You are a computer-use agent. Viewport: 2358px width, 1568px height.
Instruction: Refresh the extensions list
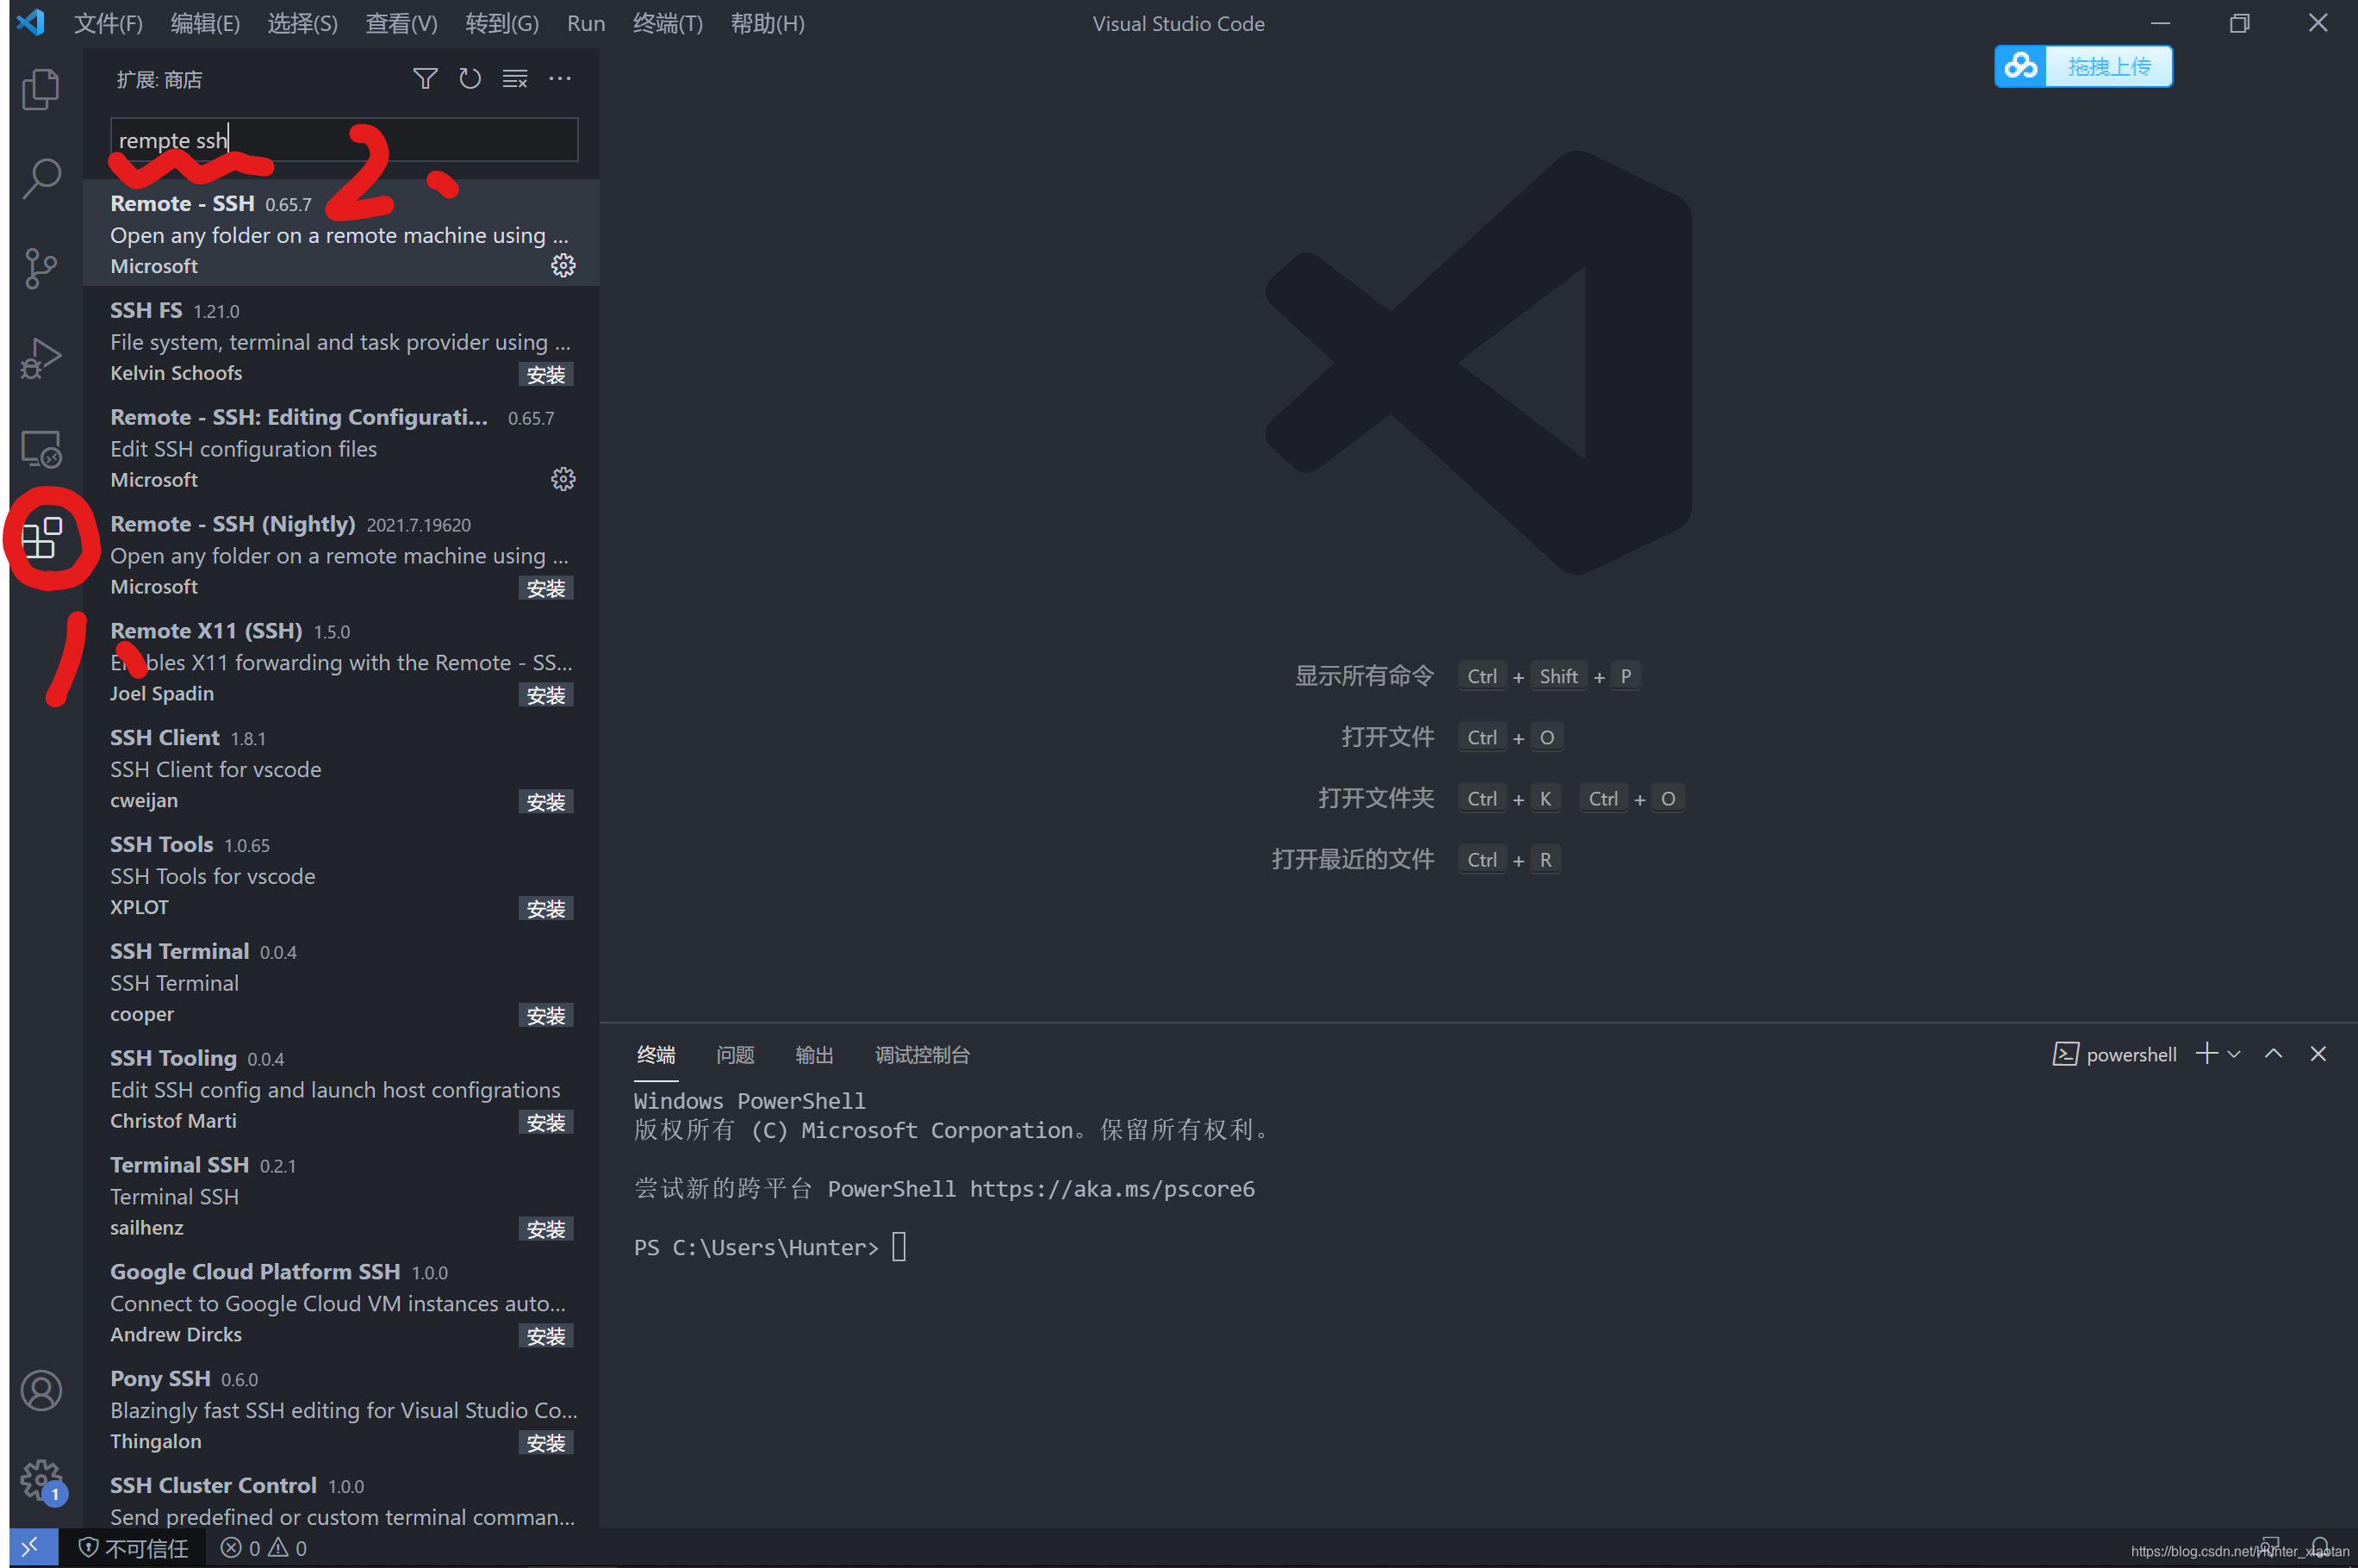[x=470, y=78]
